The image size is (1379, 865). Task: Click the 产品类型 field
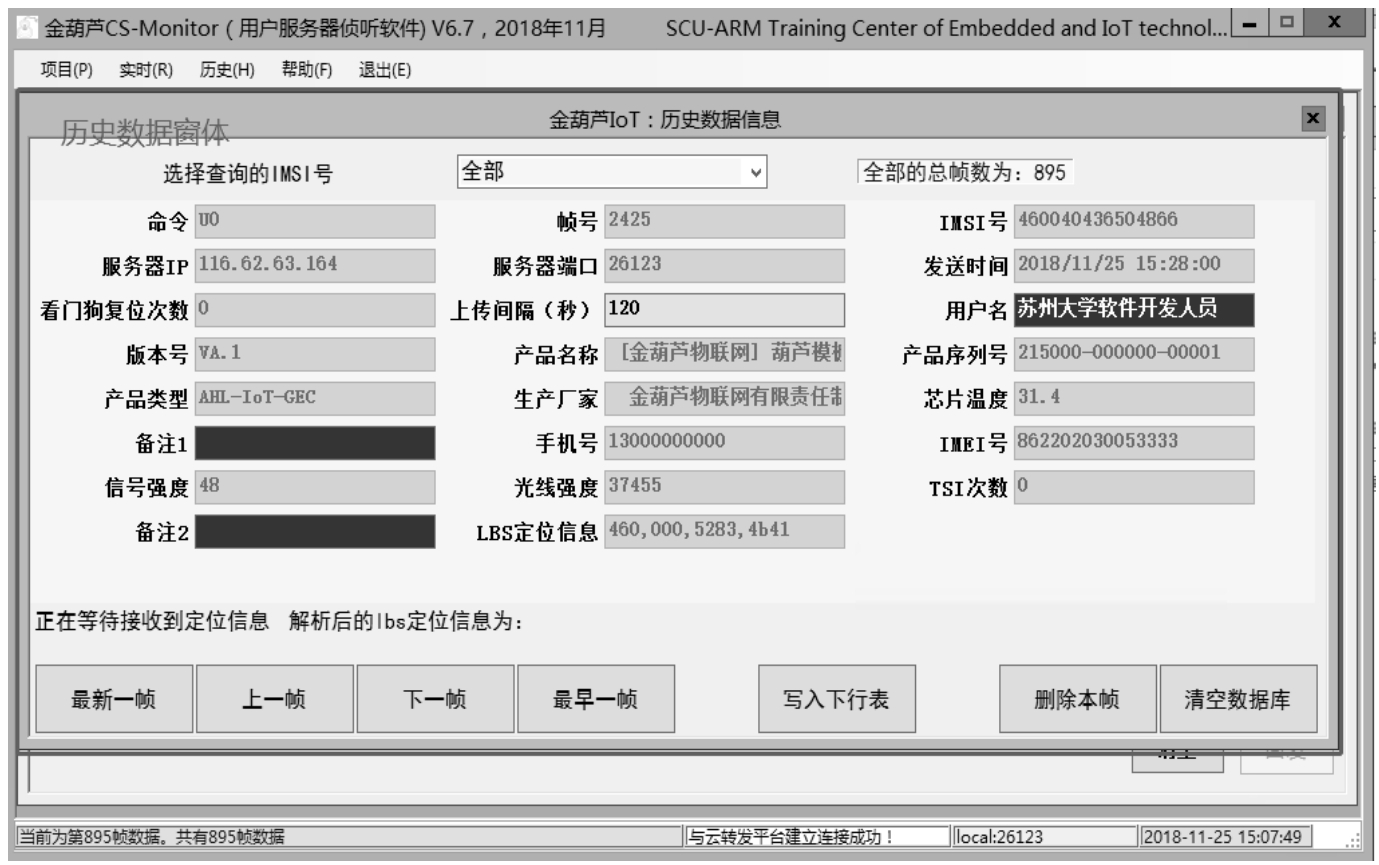coord(315,398)
